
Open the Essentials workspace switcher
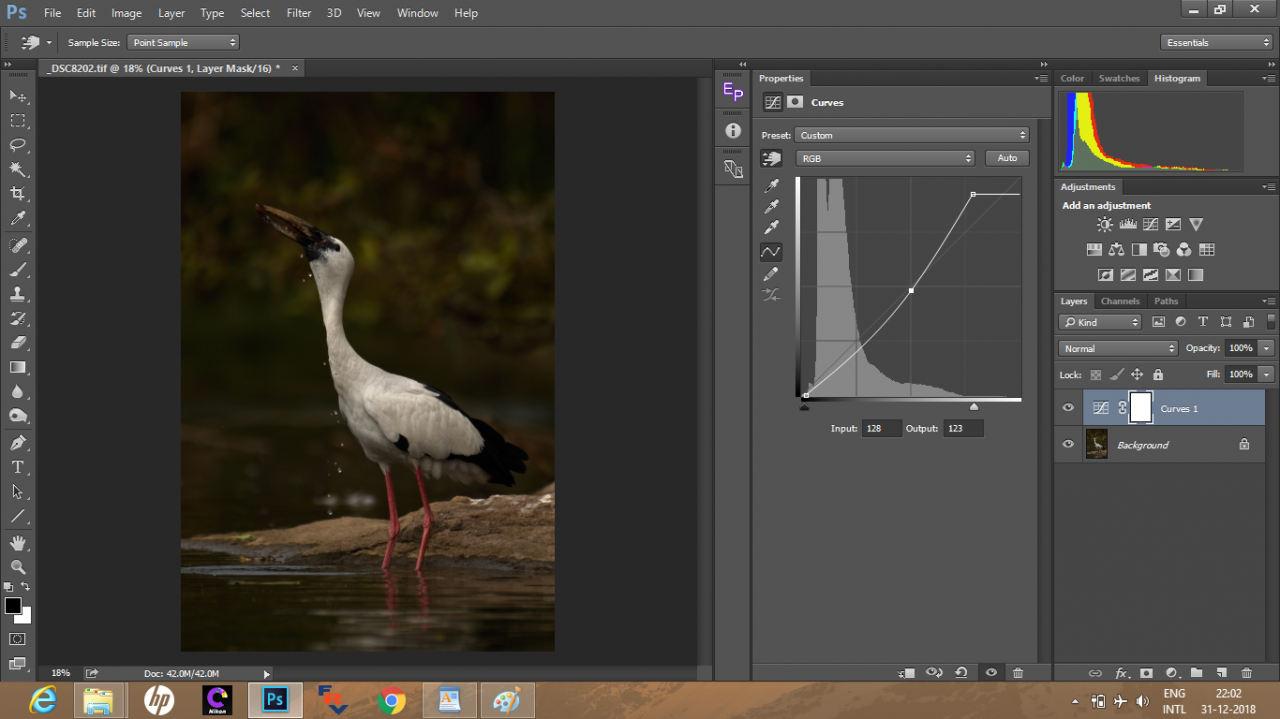point(1216,42)
